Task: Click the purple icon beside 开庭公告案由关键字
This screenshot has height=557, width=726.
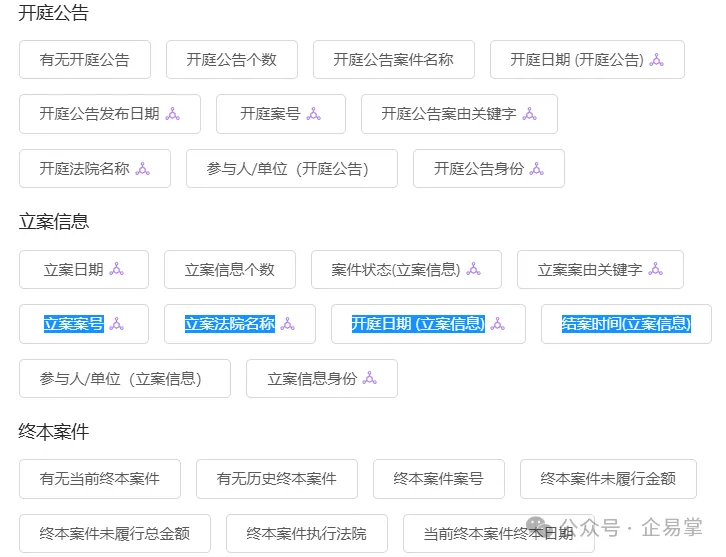Action: [x=529, y=114]
